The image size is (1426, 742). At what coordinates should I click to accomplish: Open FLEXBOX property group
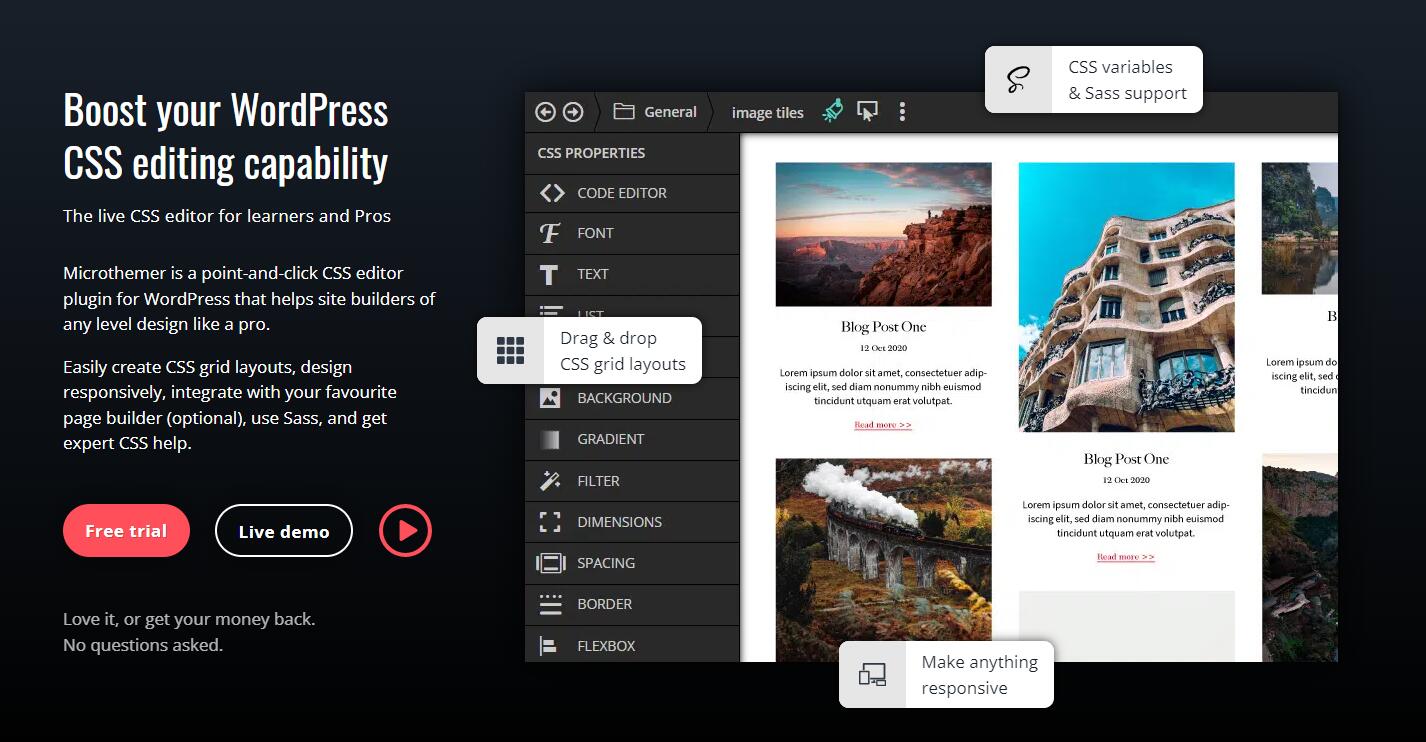click(x=632, y=645)
